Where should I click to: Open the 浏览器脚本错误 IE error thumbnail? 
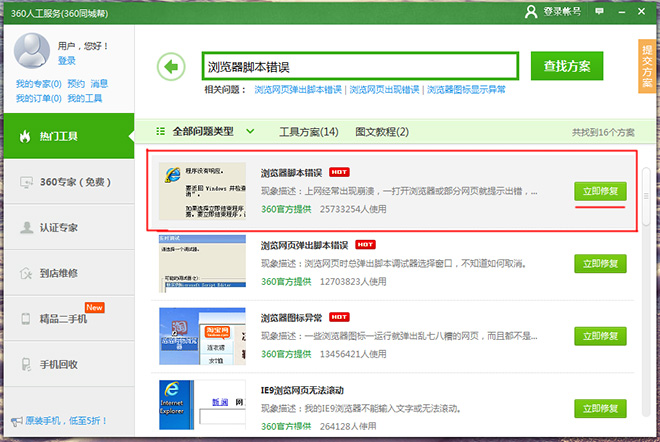[x=202, y=191]
